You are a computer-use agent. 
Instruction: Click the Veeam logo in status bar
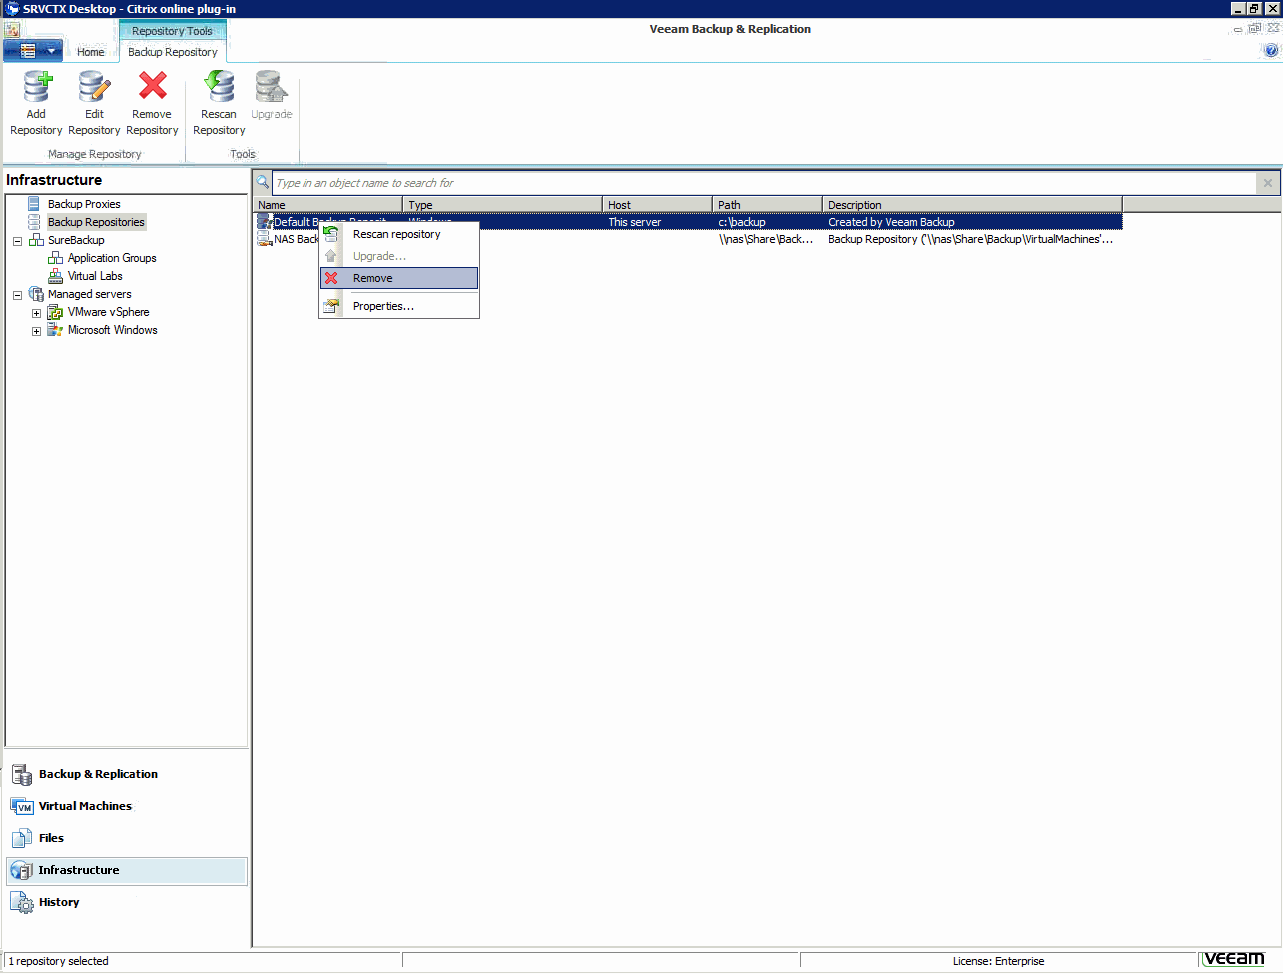click(1234, 959)
